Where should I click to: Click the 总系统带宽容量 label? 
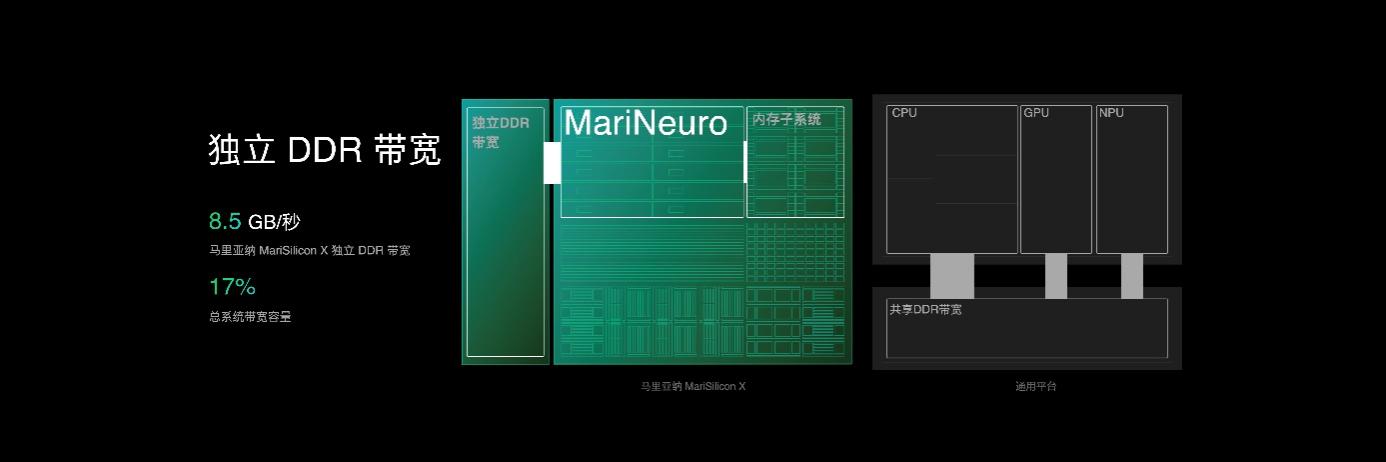coord(250,317)
